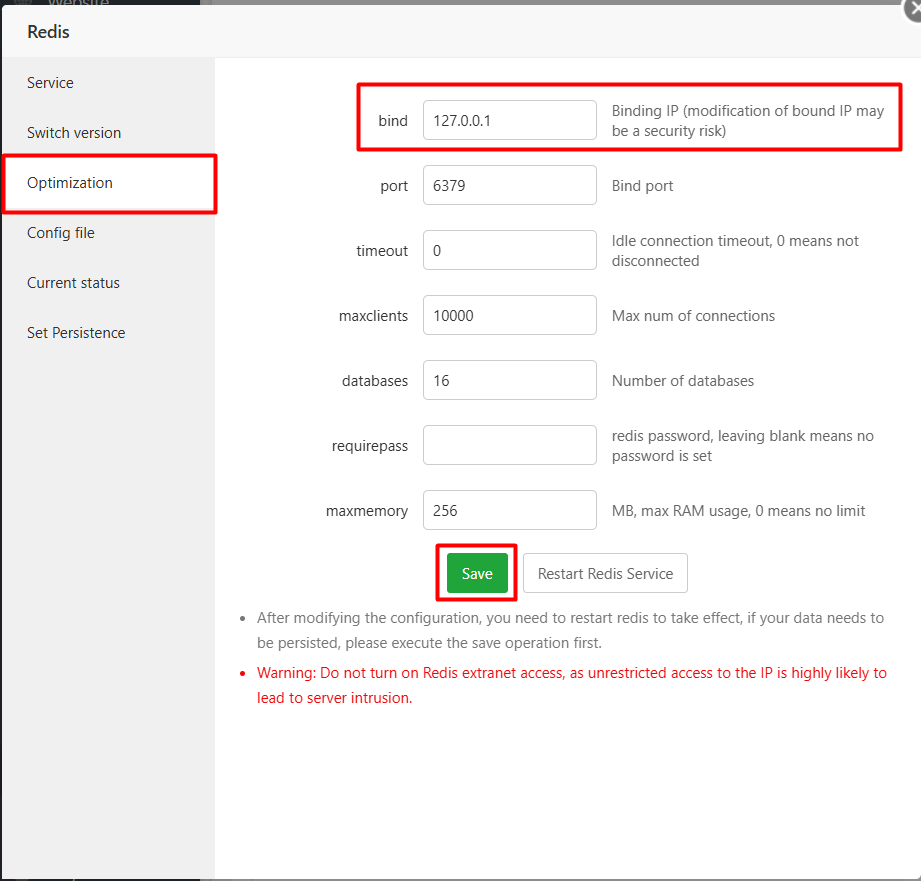This screenshot has height=881, width=921.
Task: Switch to the Switch version section
Action: pyautogui.click(x=74, y=132)
